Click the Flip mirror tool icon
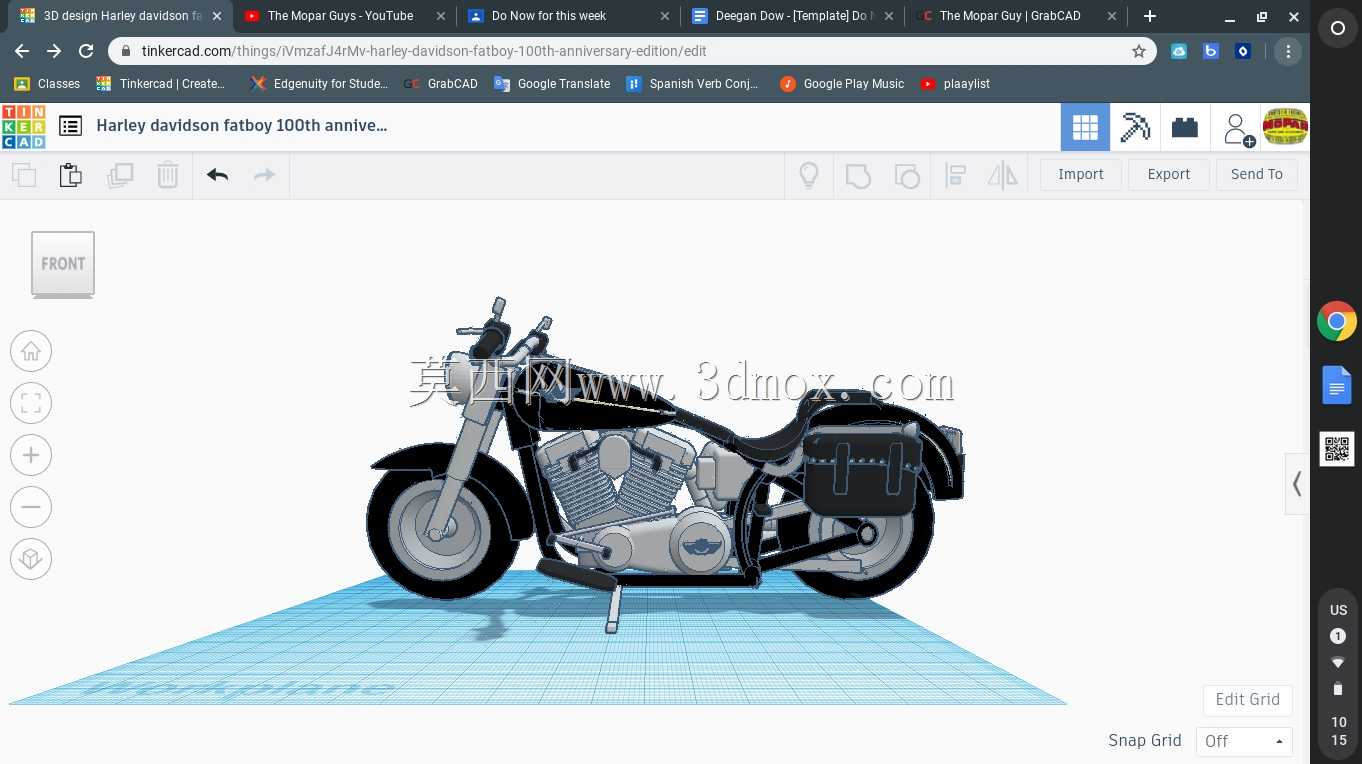 pos(1002,175)
